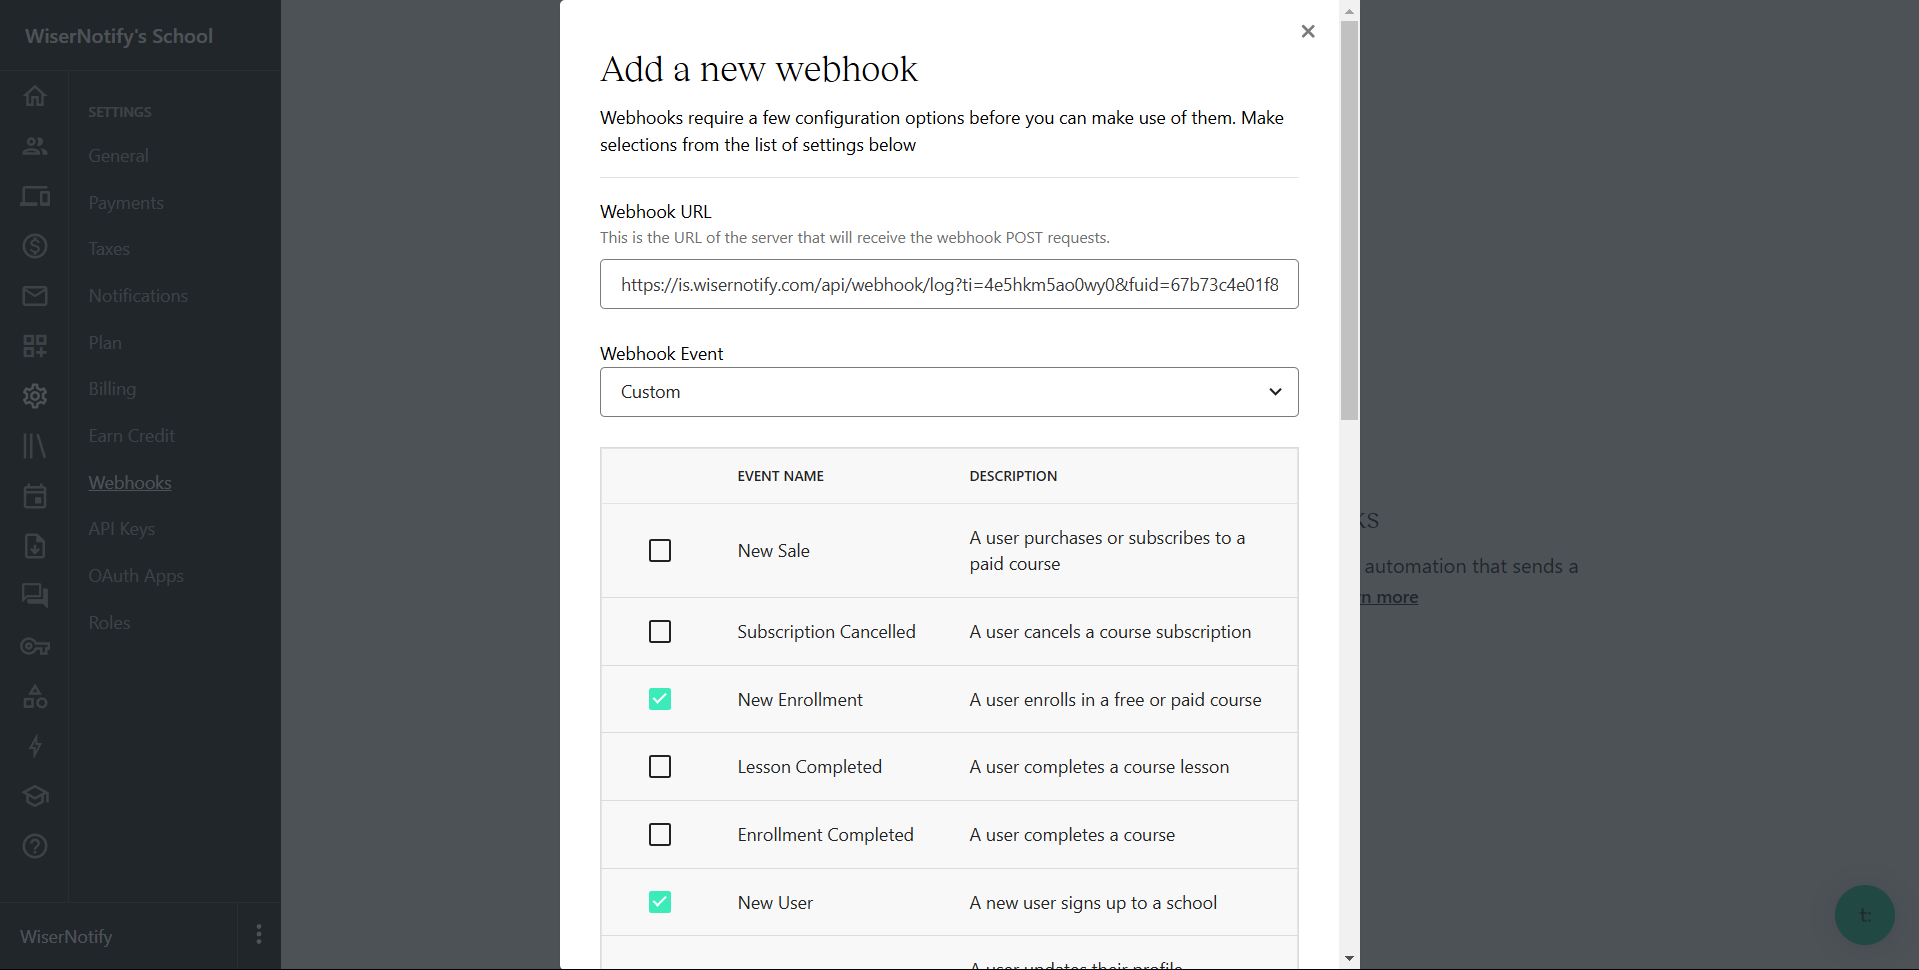Select API Keys in settings menu
This screenshot has width=1919, height=970.
[x=121, y=529]
